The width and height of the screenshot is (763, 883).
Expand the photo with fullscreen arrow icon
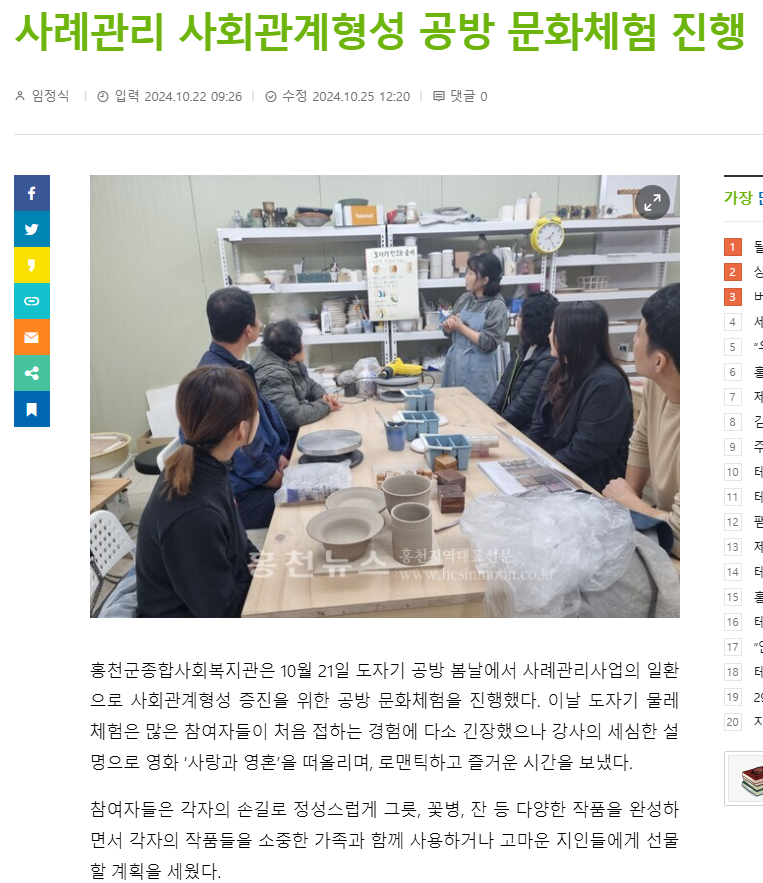(x=652, y=202)
